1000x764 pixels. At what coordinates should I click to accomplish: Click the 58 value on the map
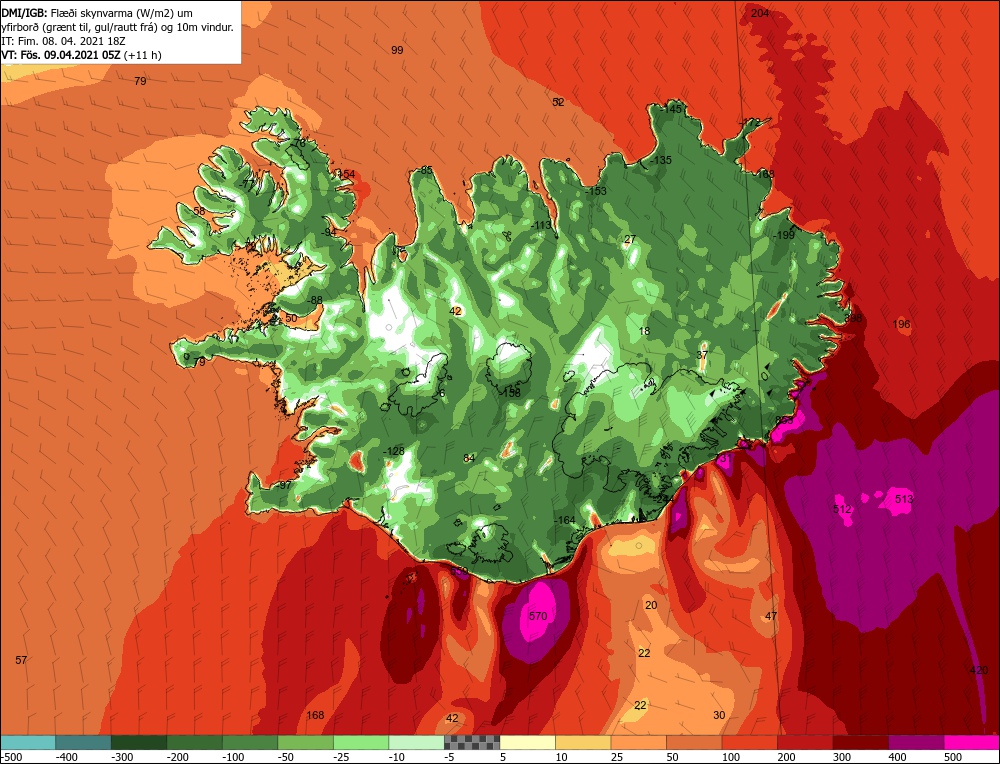[x=199, y=210]
